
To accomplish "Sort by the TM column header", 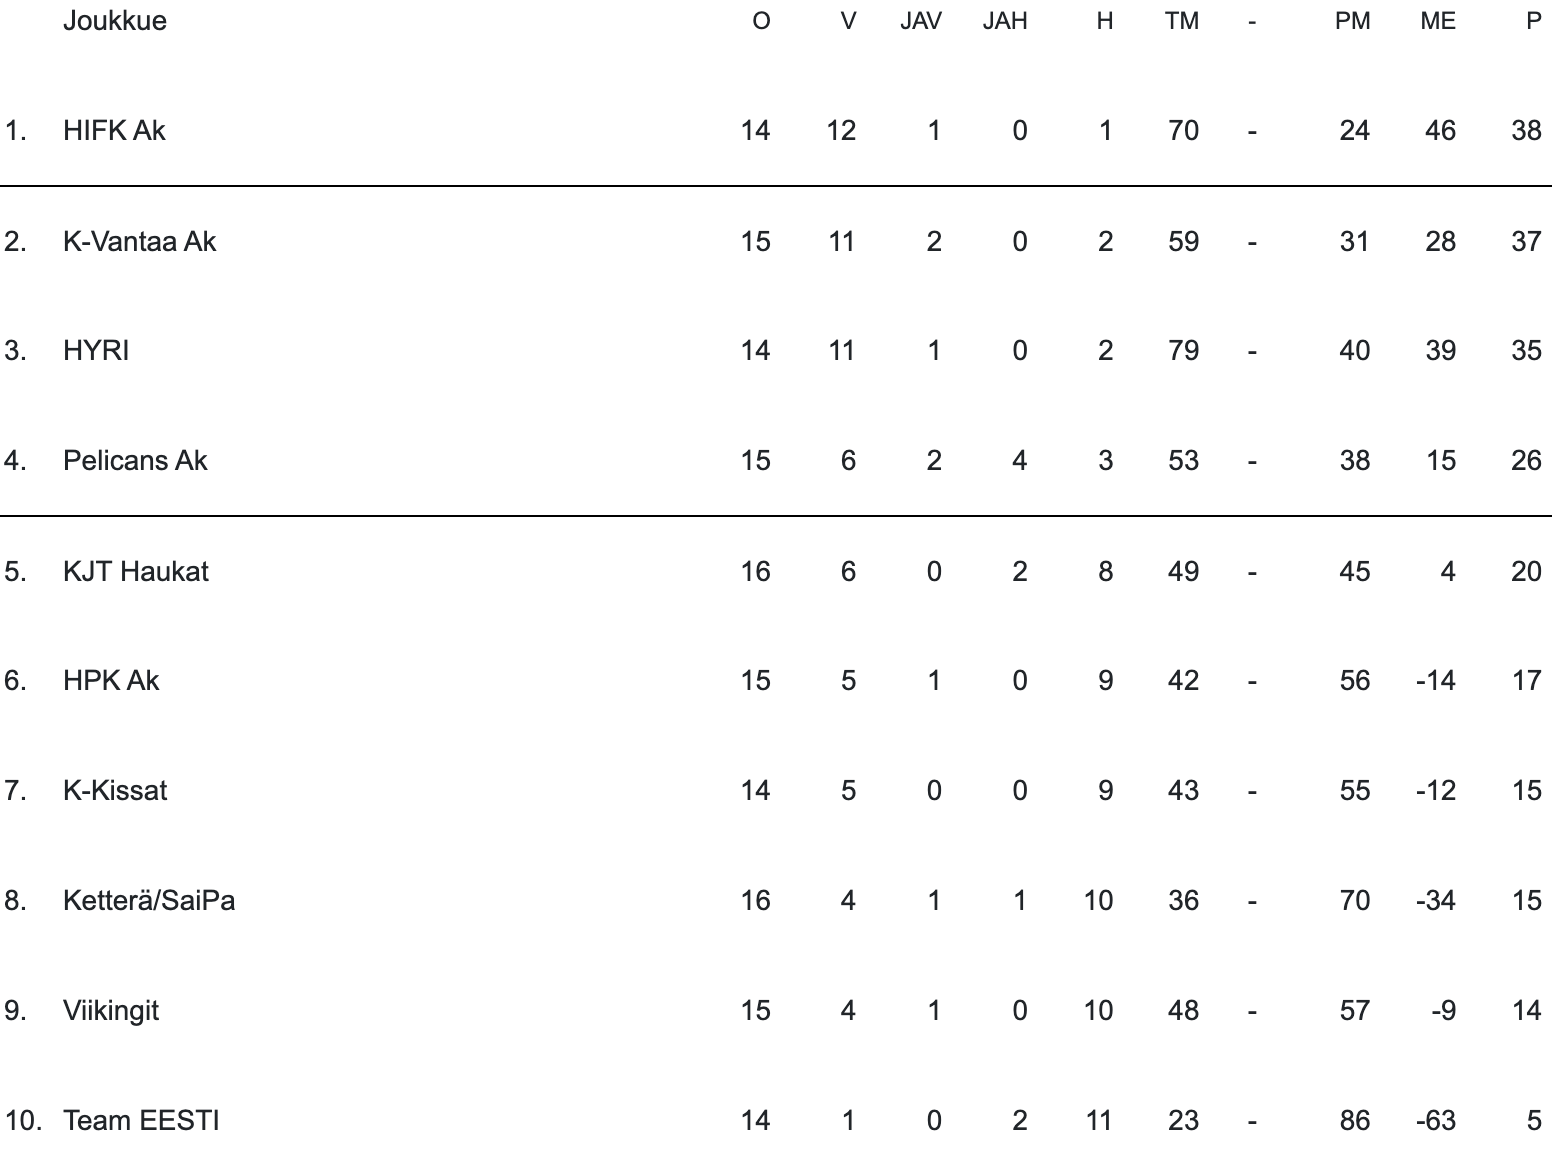I will (x=1181, y=21).
